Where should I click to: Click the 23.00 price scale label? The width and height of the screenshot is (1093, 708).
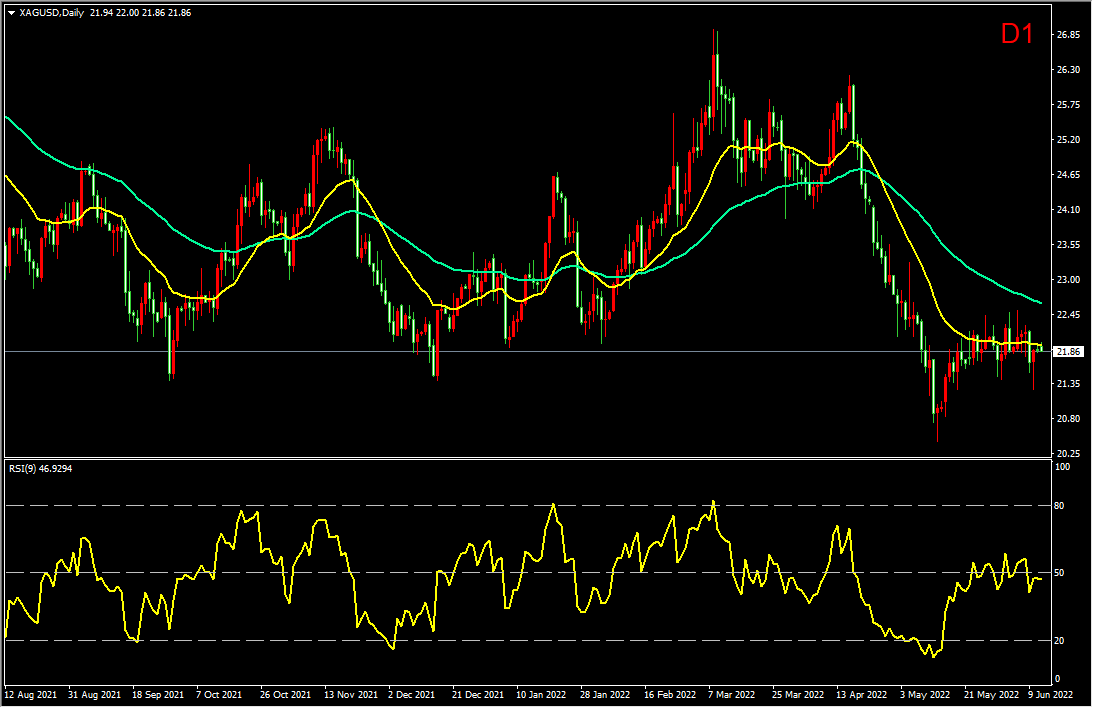coord(1069,279)
